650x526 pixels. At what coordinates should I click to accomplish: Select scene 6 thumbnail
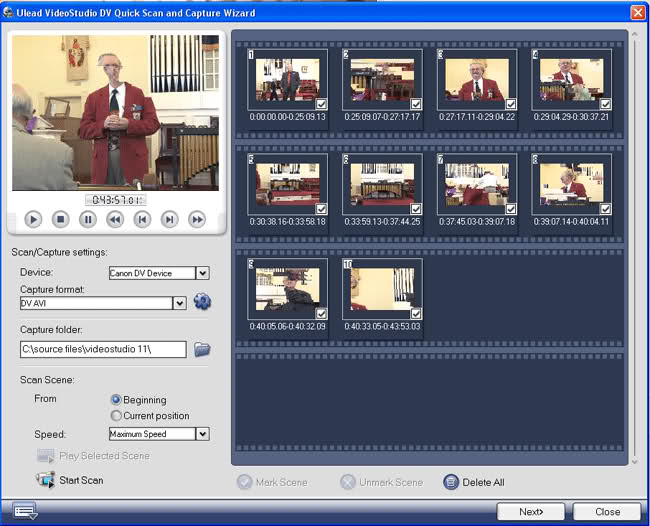[x=382, y=184]
